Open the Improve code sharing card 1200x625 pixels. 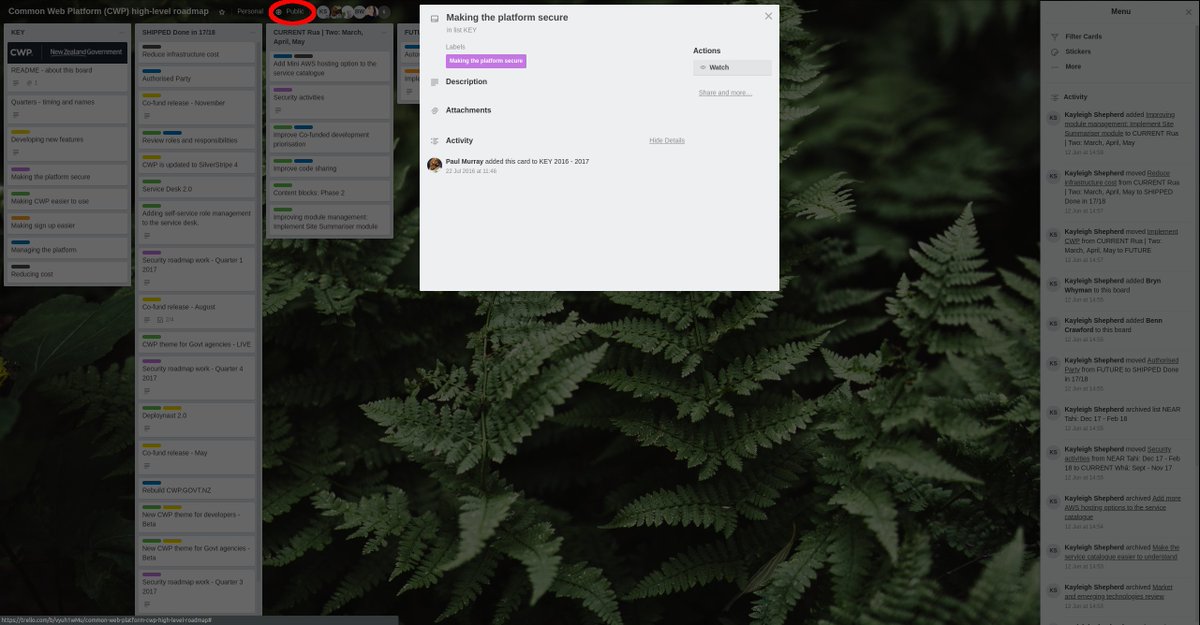(x=329, y=166)
